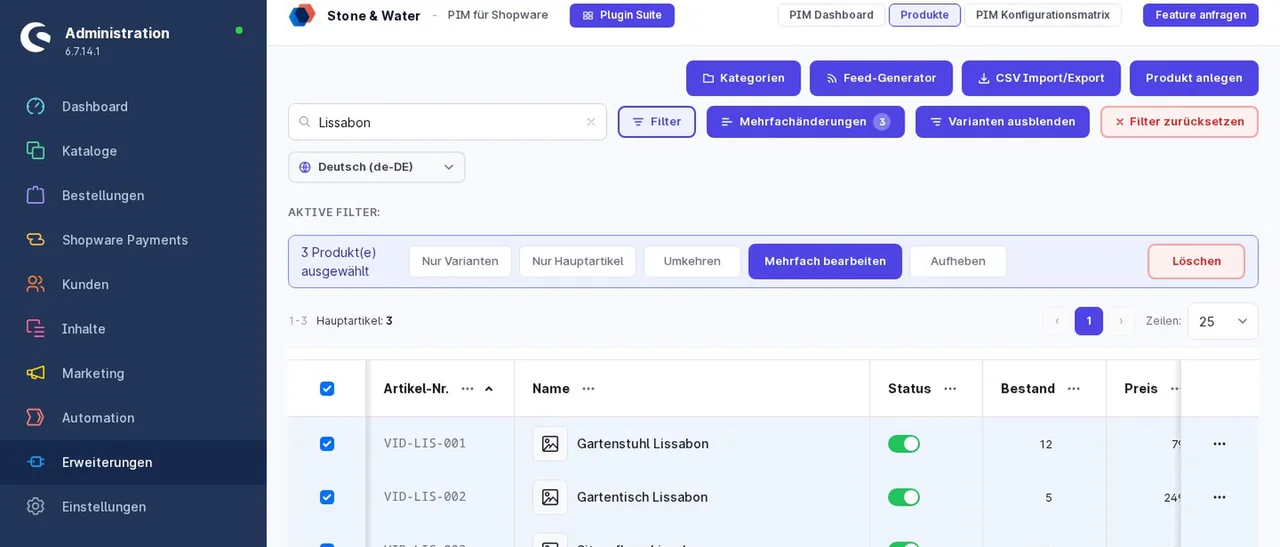Switch to Produkte tab
1280x547 pixels.
click(x=925, y=15)
